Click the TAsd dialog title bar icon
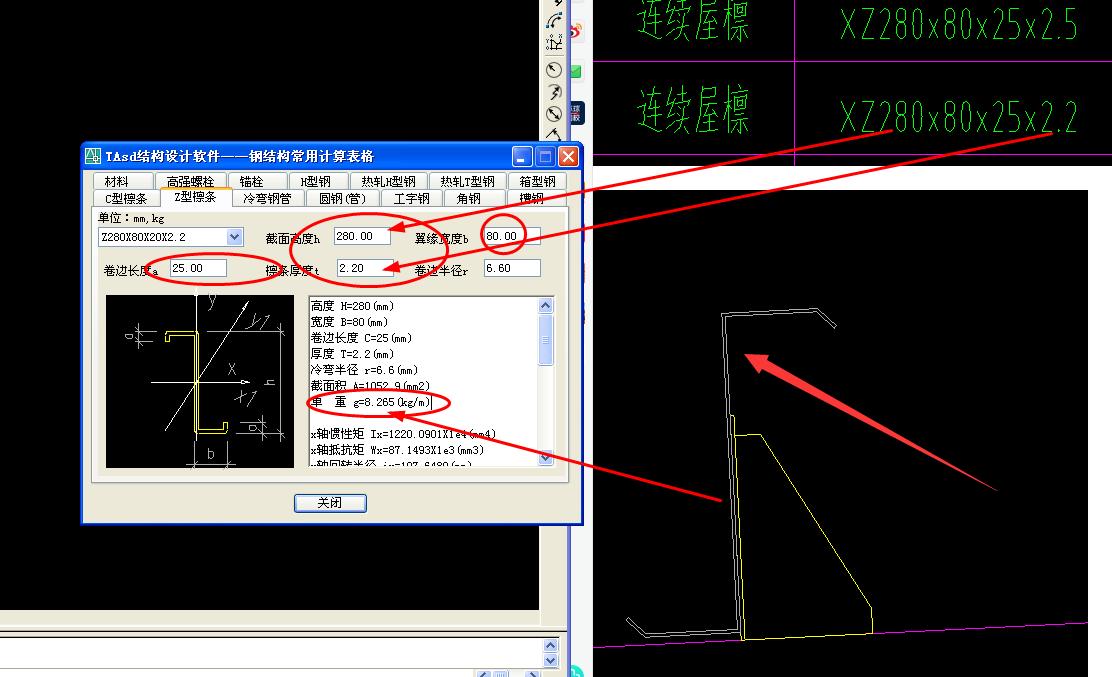 [x=93, y=156]
